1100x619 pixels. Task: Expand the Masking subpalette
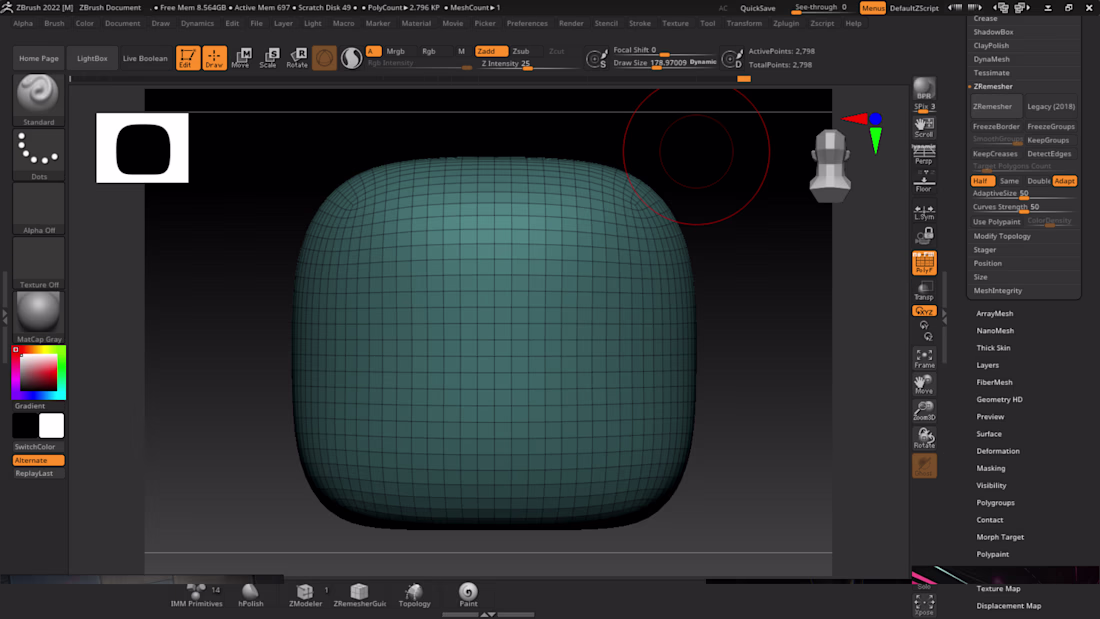click(991, 468)
